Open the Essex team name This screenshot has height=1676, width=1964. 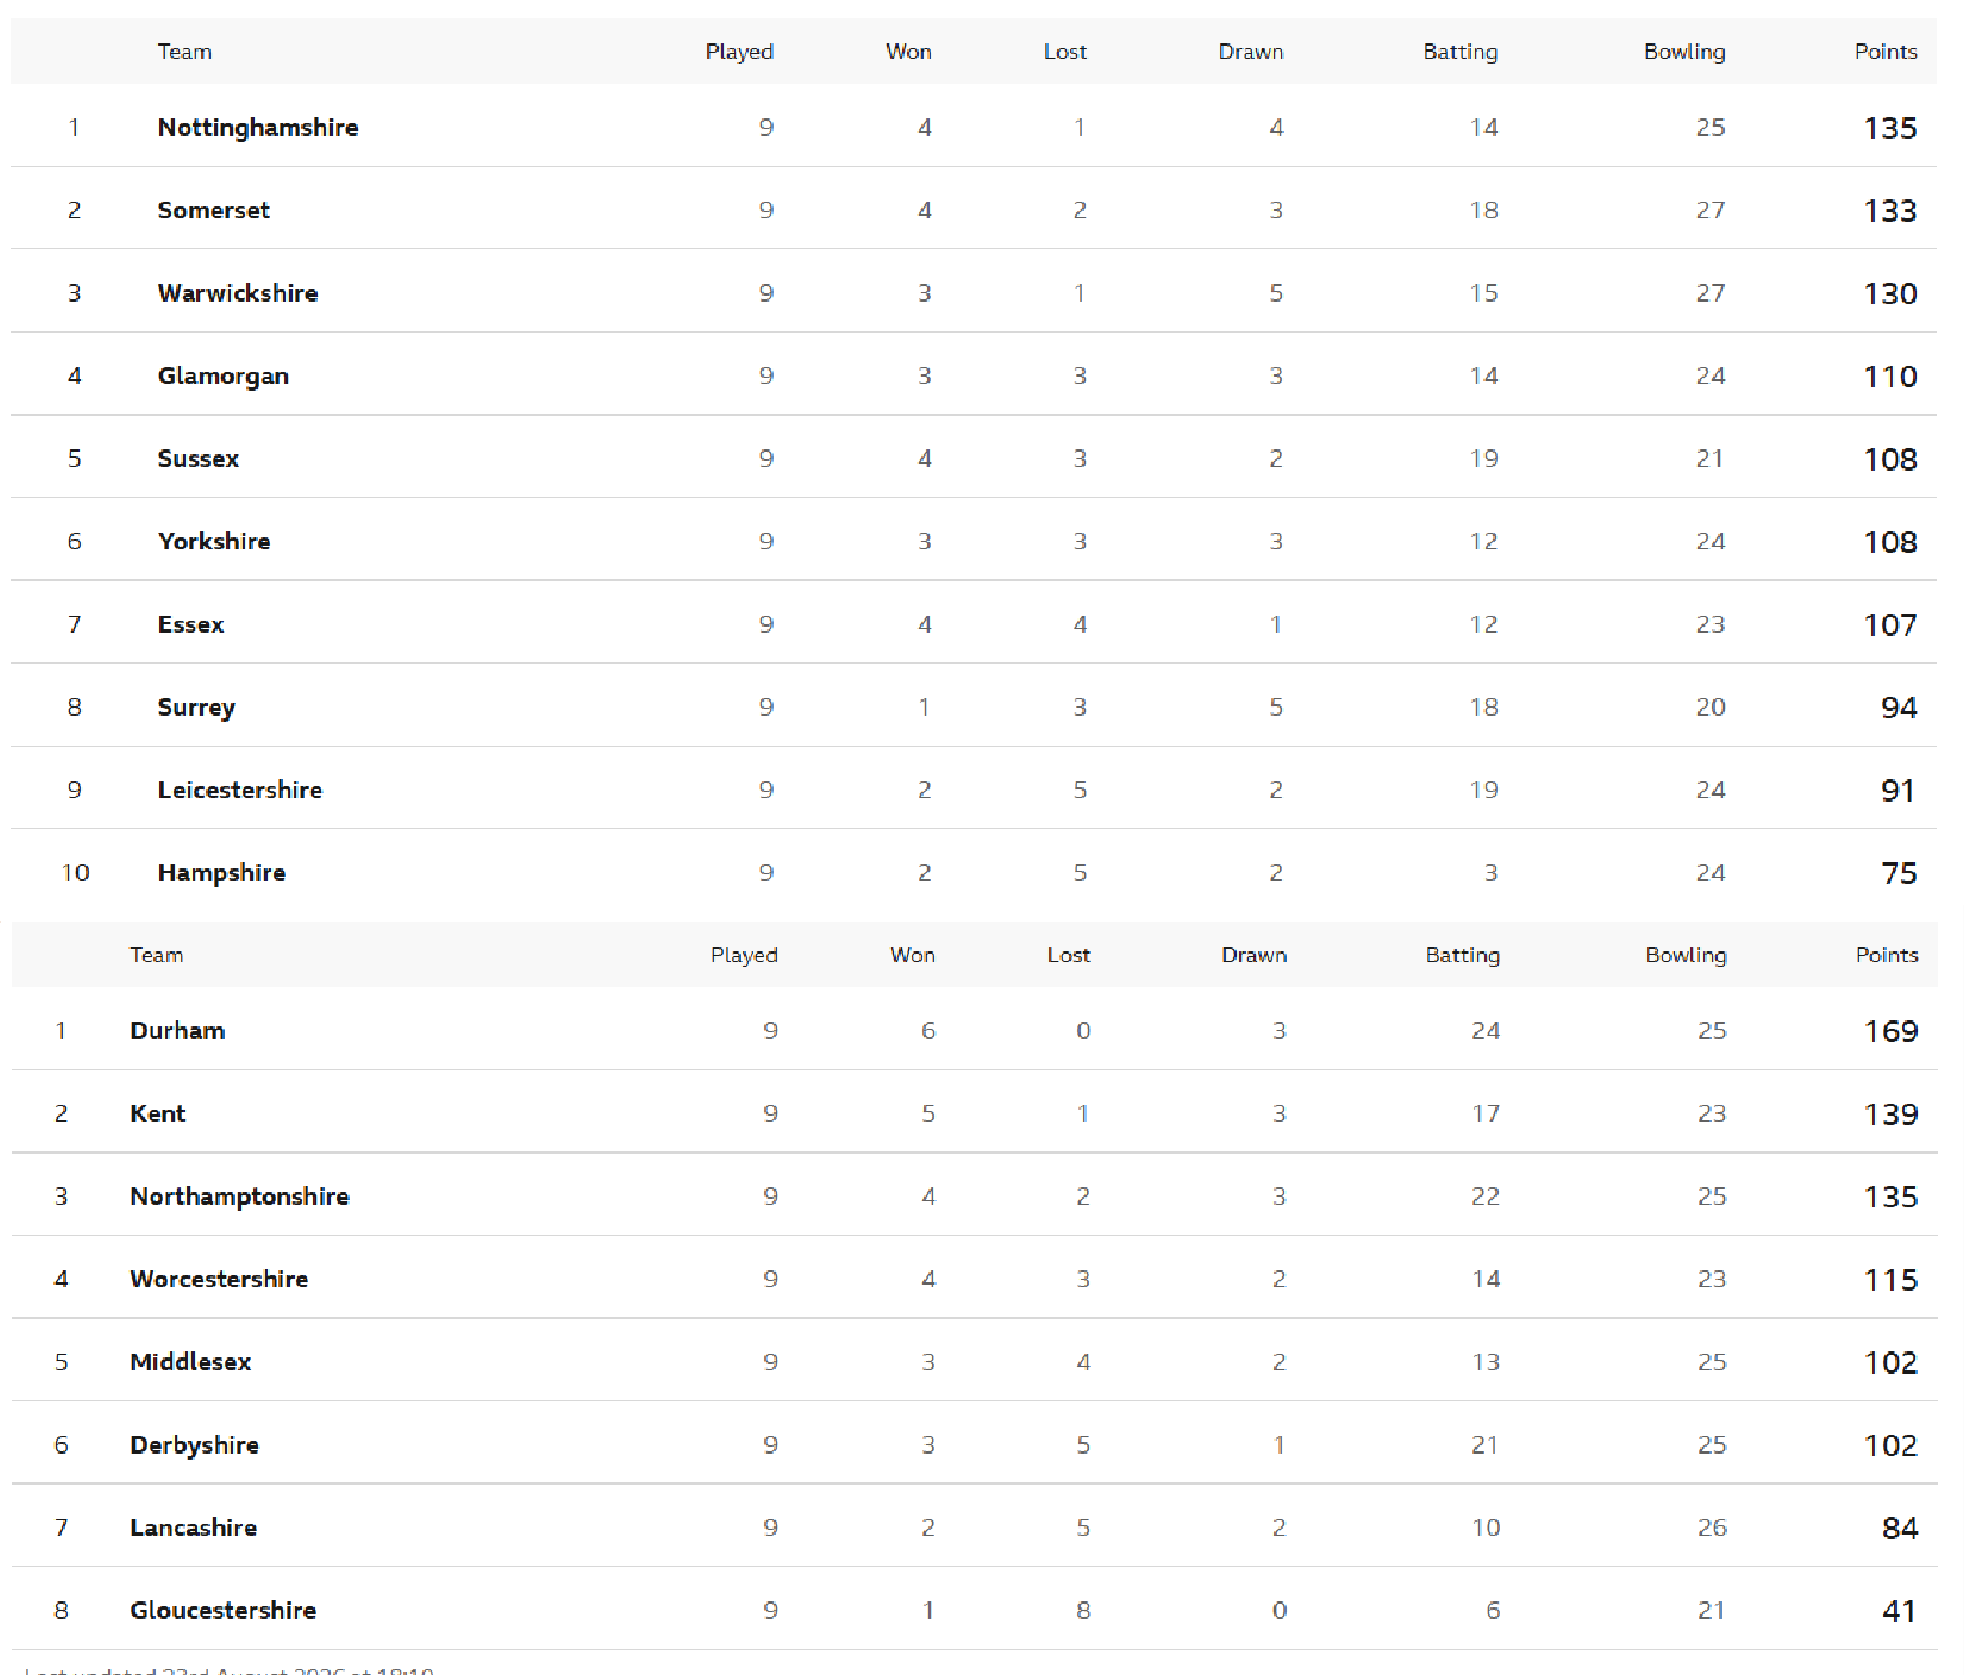(x=191, y=625)
